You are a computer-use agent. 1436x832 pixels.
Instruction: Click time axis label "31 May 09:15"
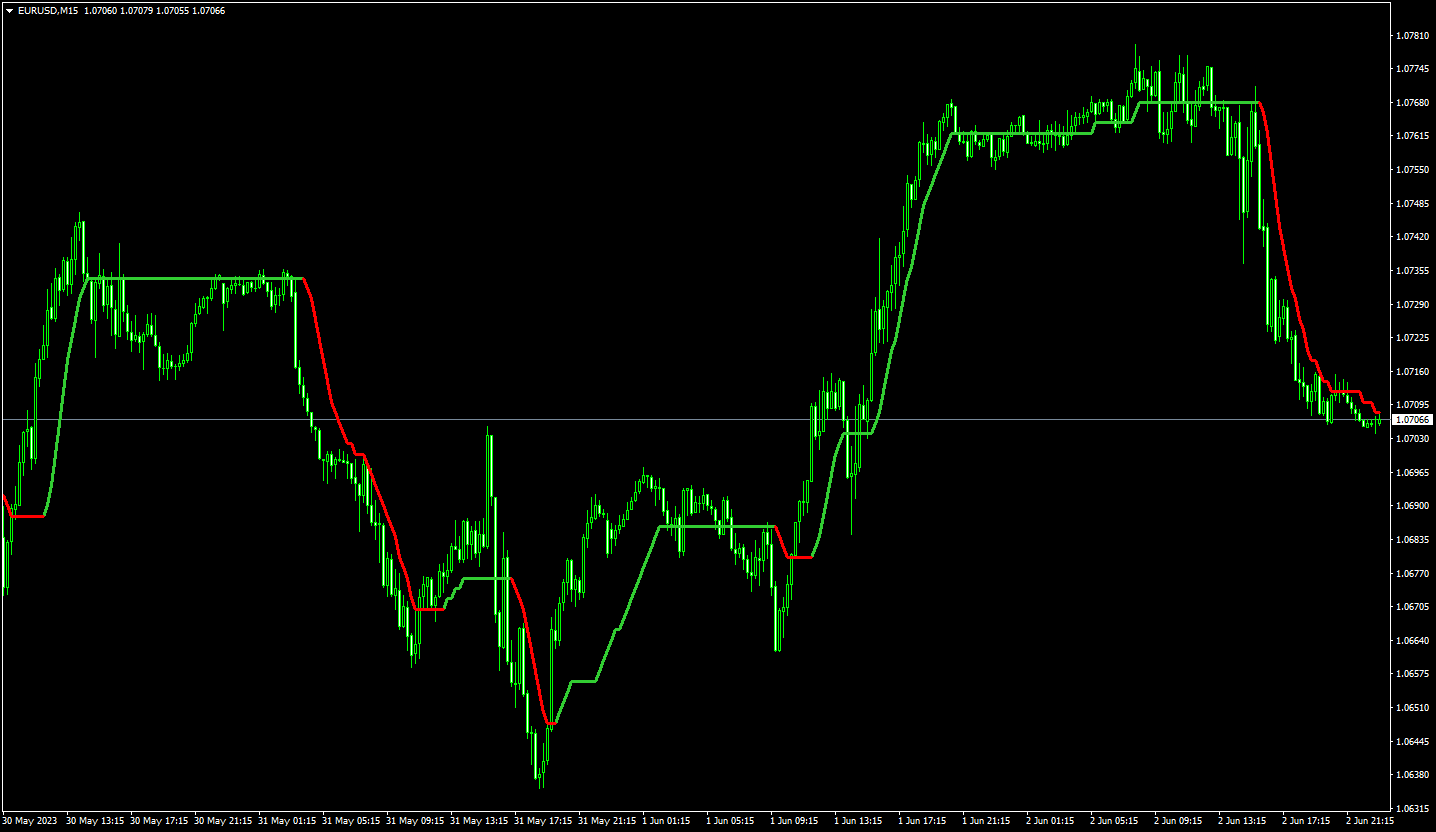[x=415, y=821]
